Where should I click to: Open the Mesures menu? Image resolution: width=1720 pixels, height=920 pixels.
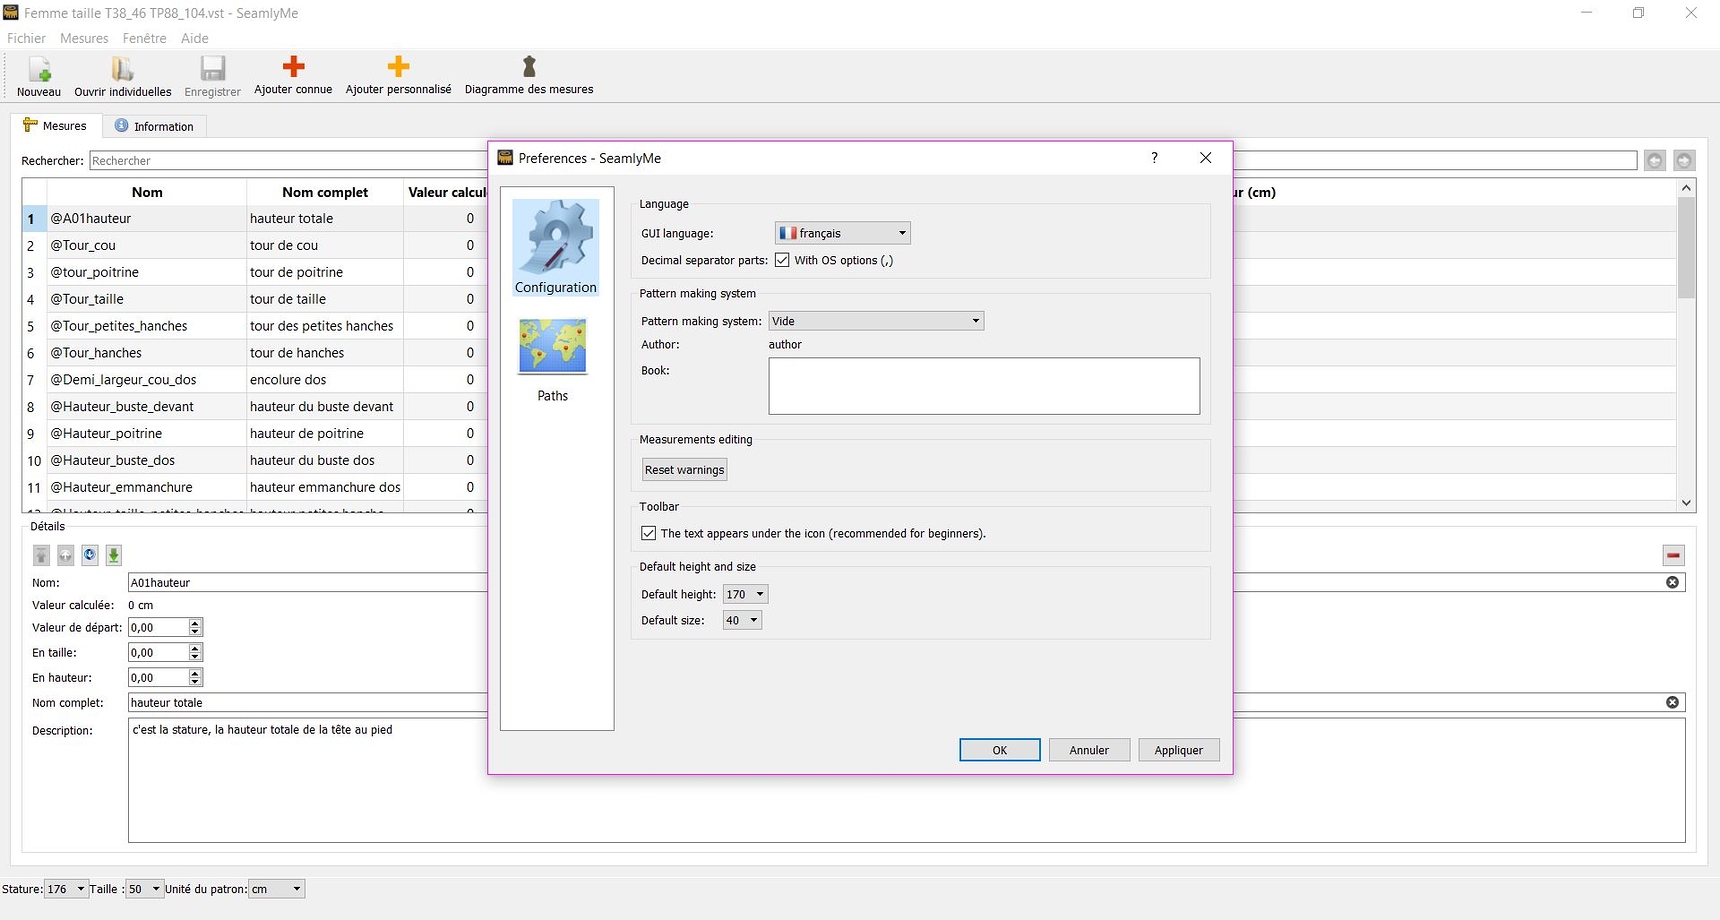tap(83, 38)
